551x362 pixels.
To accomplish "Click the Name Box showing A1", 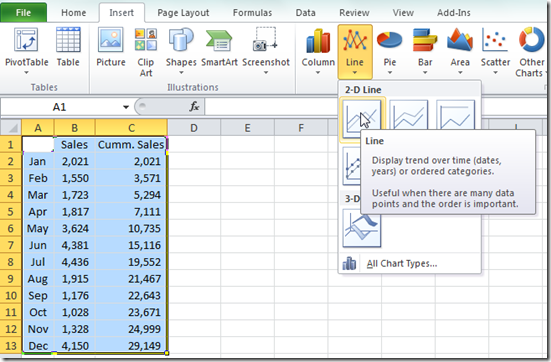I will (60, 107).
